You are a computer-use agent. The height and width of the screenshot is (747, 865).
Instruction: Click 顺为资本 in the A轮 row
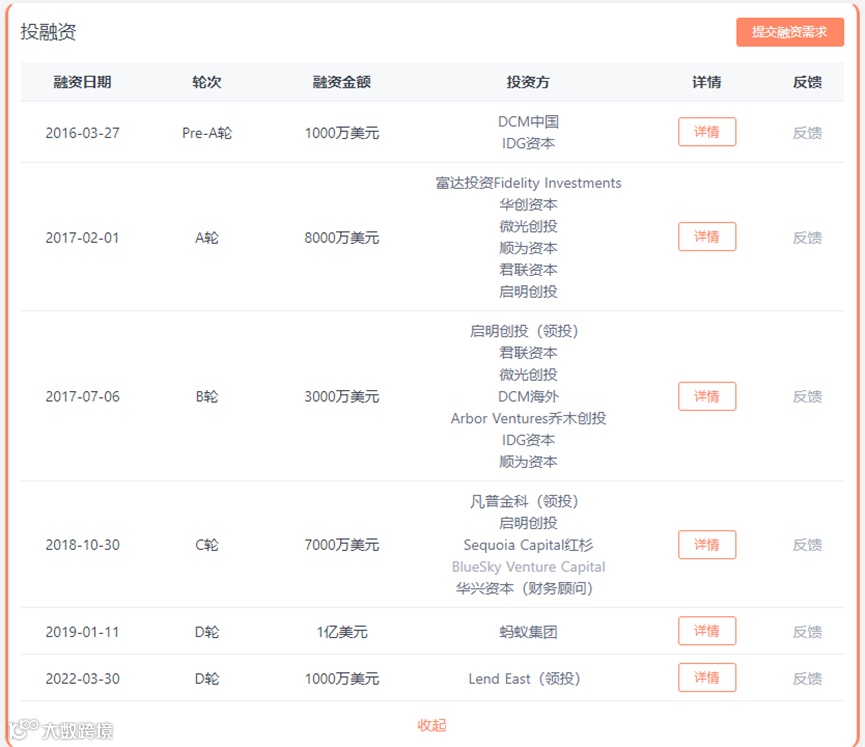click(x=528, y=248)
